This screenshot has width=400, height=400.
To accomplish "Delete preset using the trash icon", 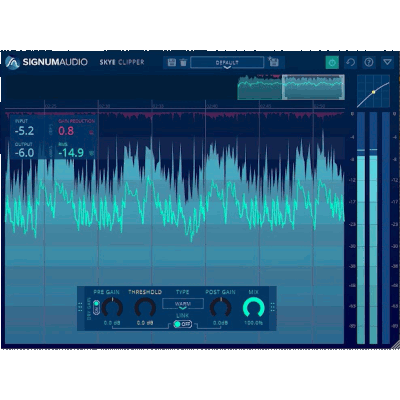I will [183, 62].
